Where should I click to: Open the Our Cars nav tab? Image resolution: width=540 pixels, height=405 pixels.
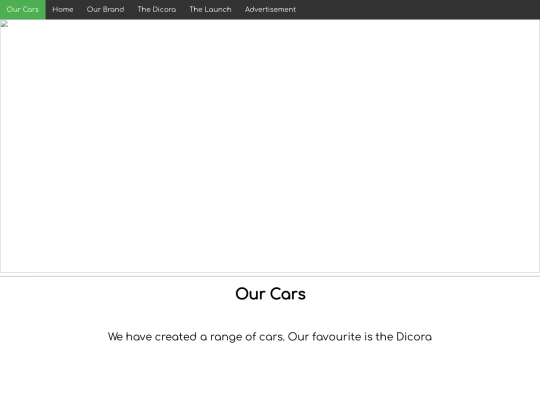tap(23, 9)
